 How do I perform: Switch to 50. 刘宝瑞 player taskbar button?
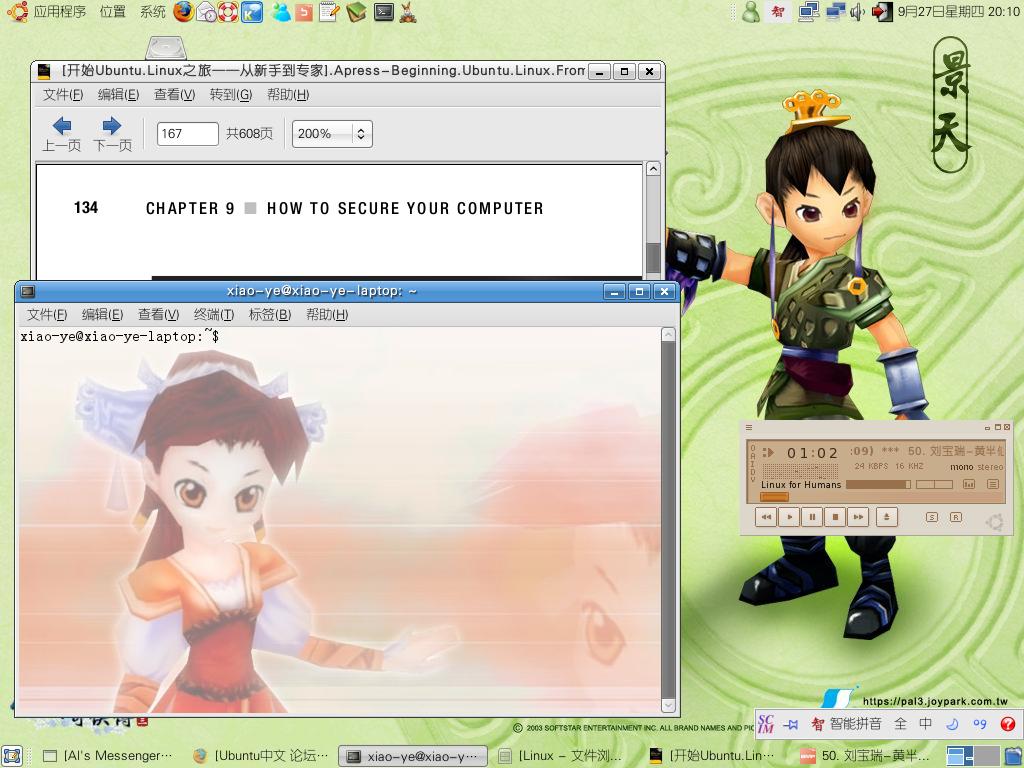(866, 756)
